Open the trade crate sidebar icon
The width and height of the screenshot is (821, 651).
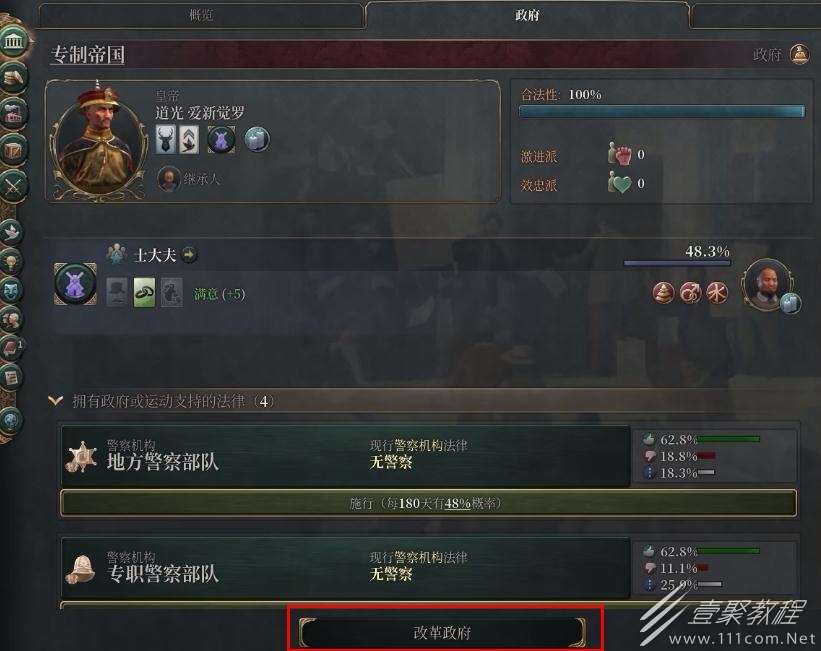(x=14, y=150)
